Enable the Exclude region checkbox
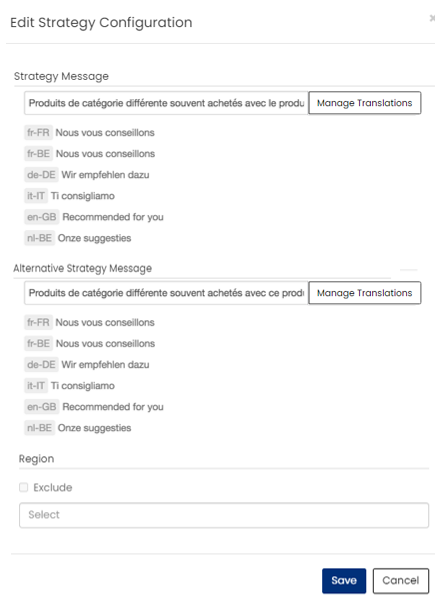Screen dimensions: 435x603 click(x=23, y=487)
